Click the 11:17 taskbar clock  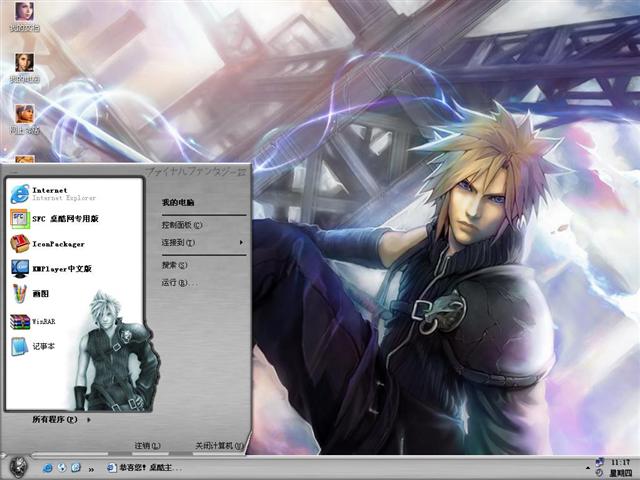coord(620,462)
